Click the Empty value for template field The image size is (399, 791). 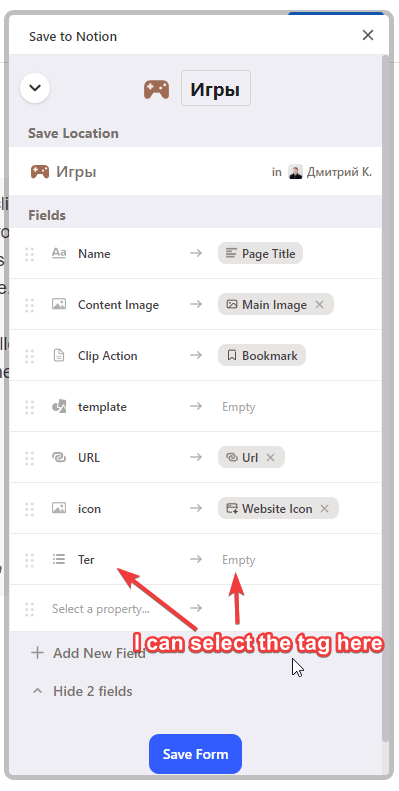239,407
